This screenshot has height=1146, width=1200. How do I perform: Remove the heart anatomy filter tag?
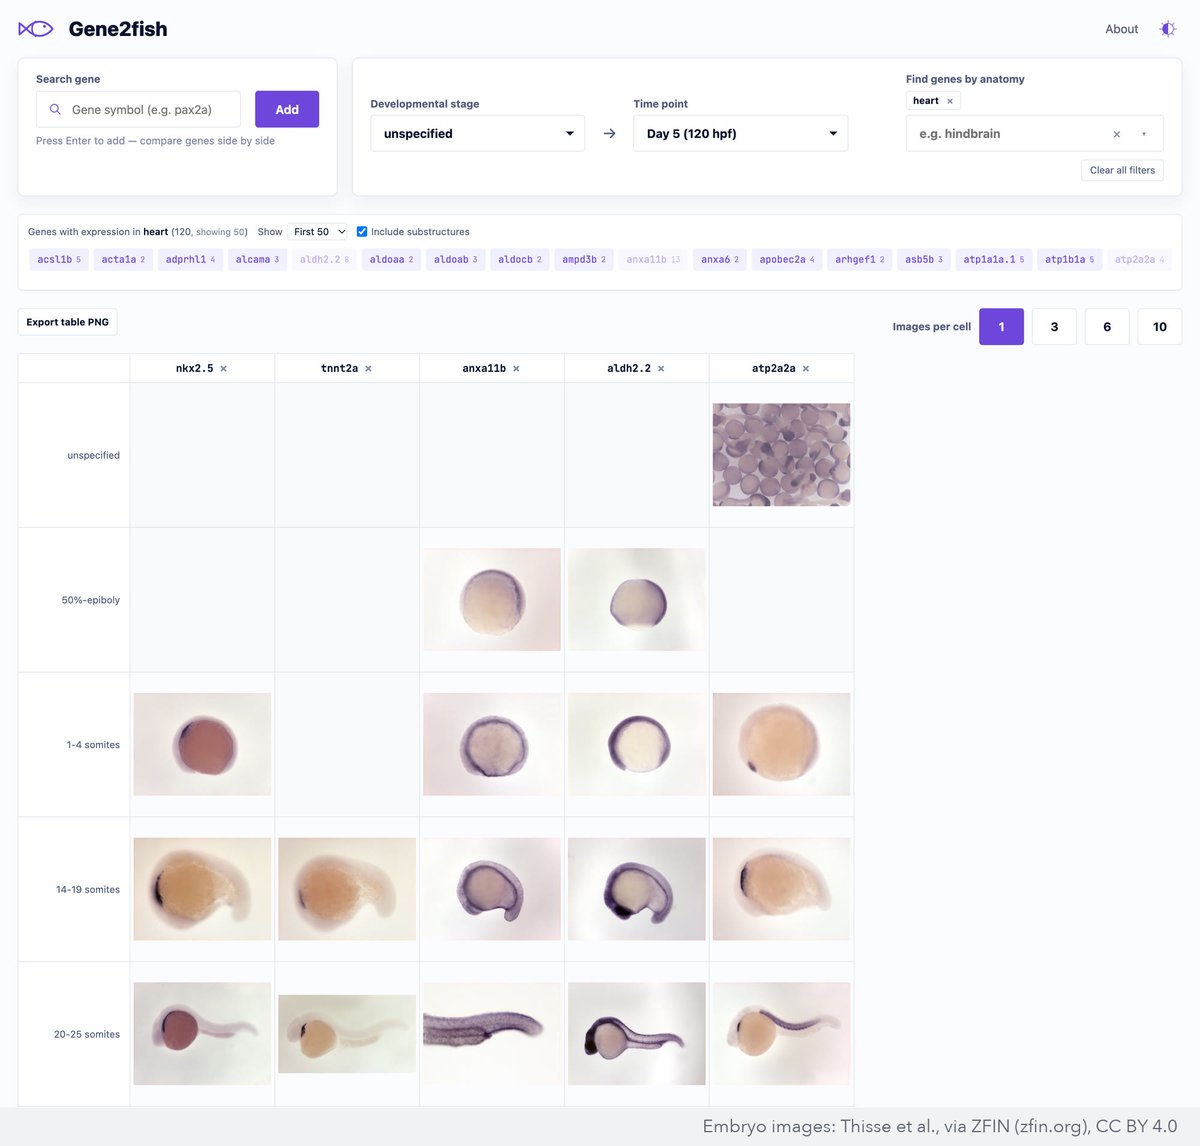pyautogui.click(x=950, y=101)
